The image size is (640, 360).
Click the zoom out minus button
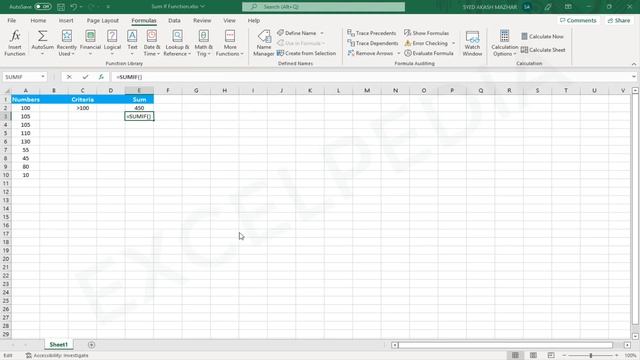click(x=564, y=356)
